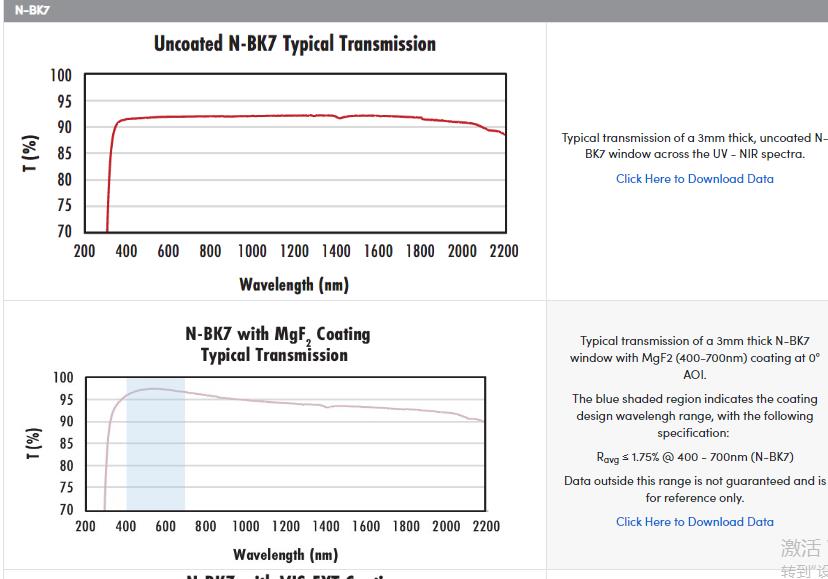Image resolution: width=828 pixels, height=579 pixels.
Task: Click the blue shaded coating design region
Action: pyautogui.click(x=156, y=460)
